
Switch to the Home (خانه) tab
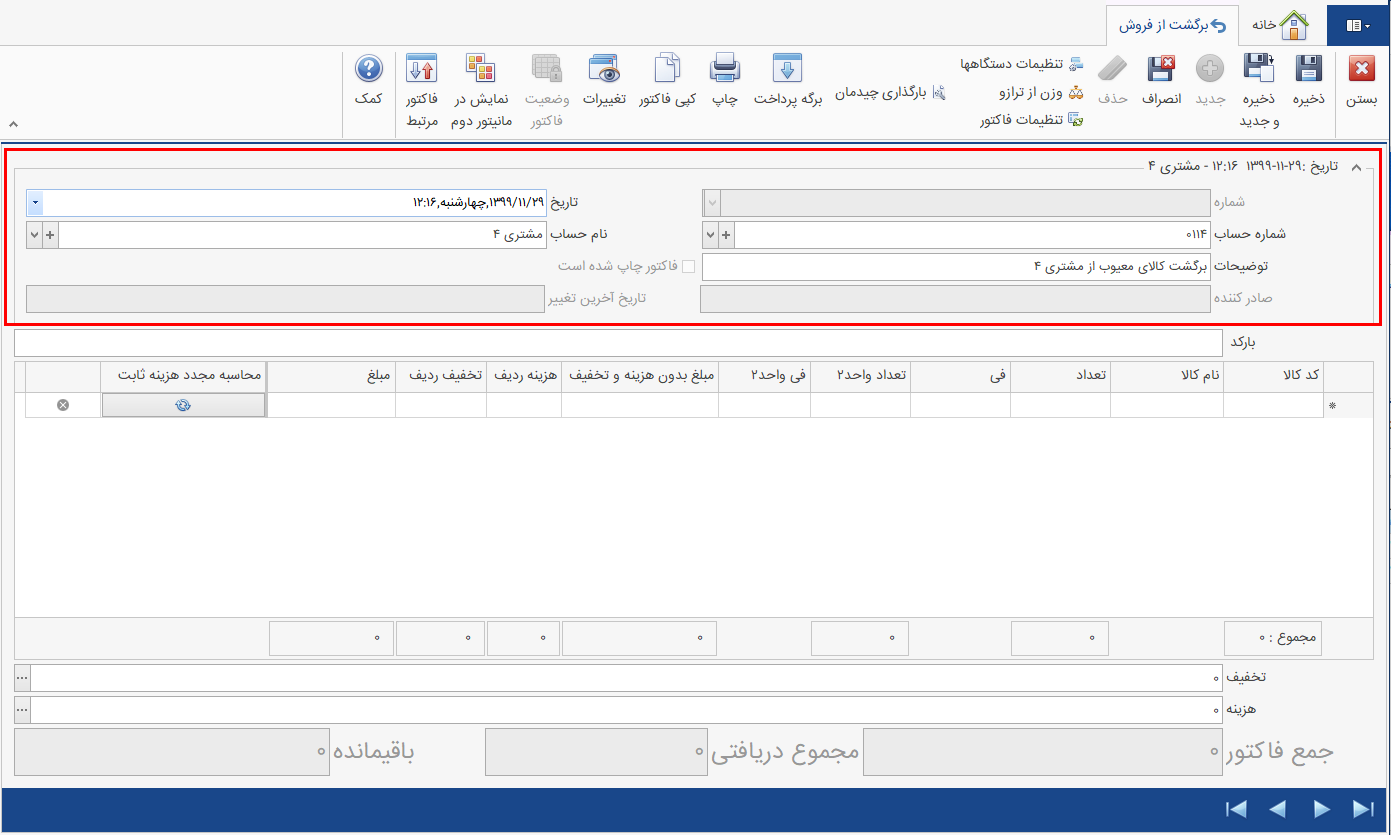[1281, 24]
